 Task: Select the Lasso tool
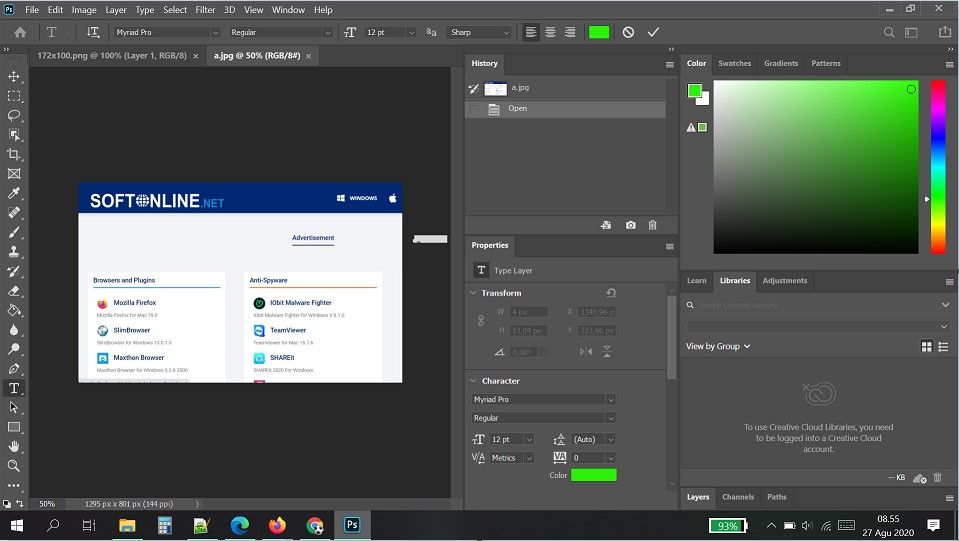(13, 116)
